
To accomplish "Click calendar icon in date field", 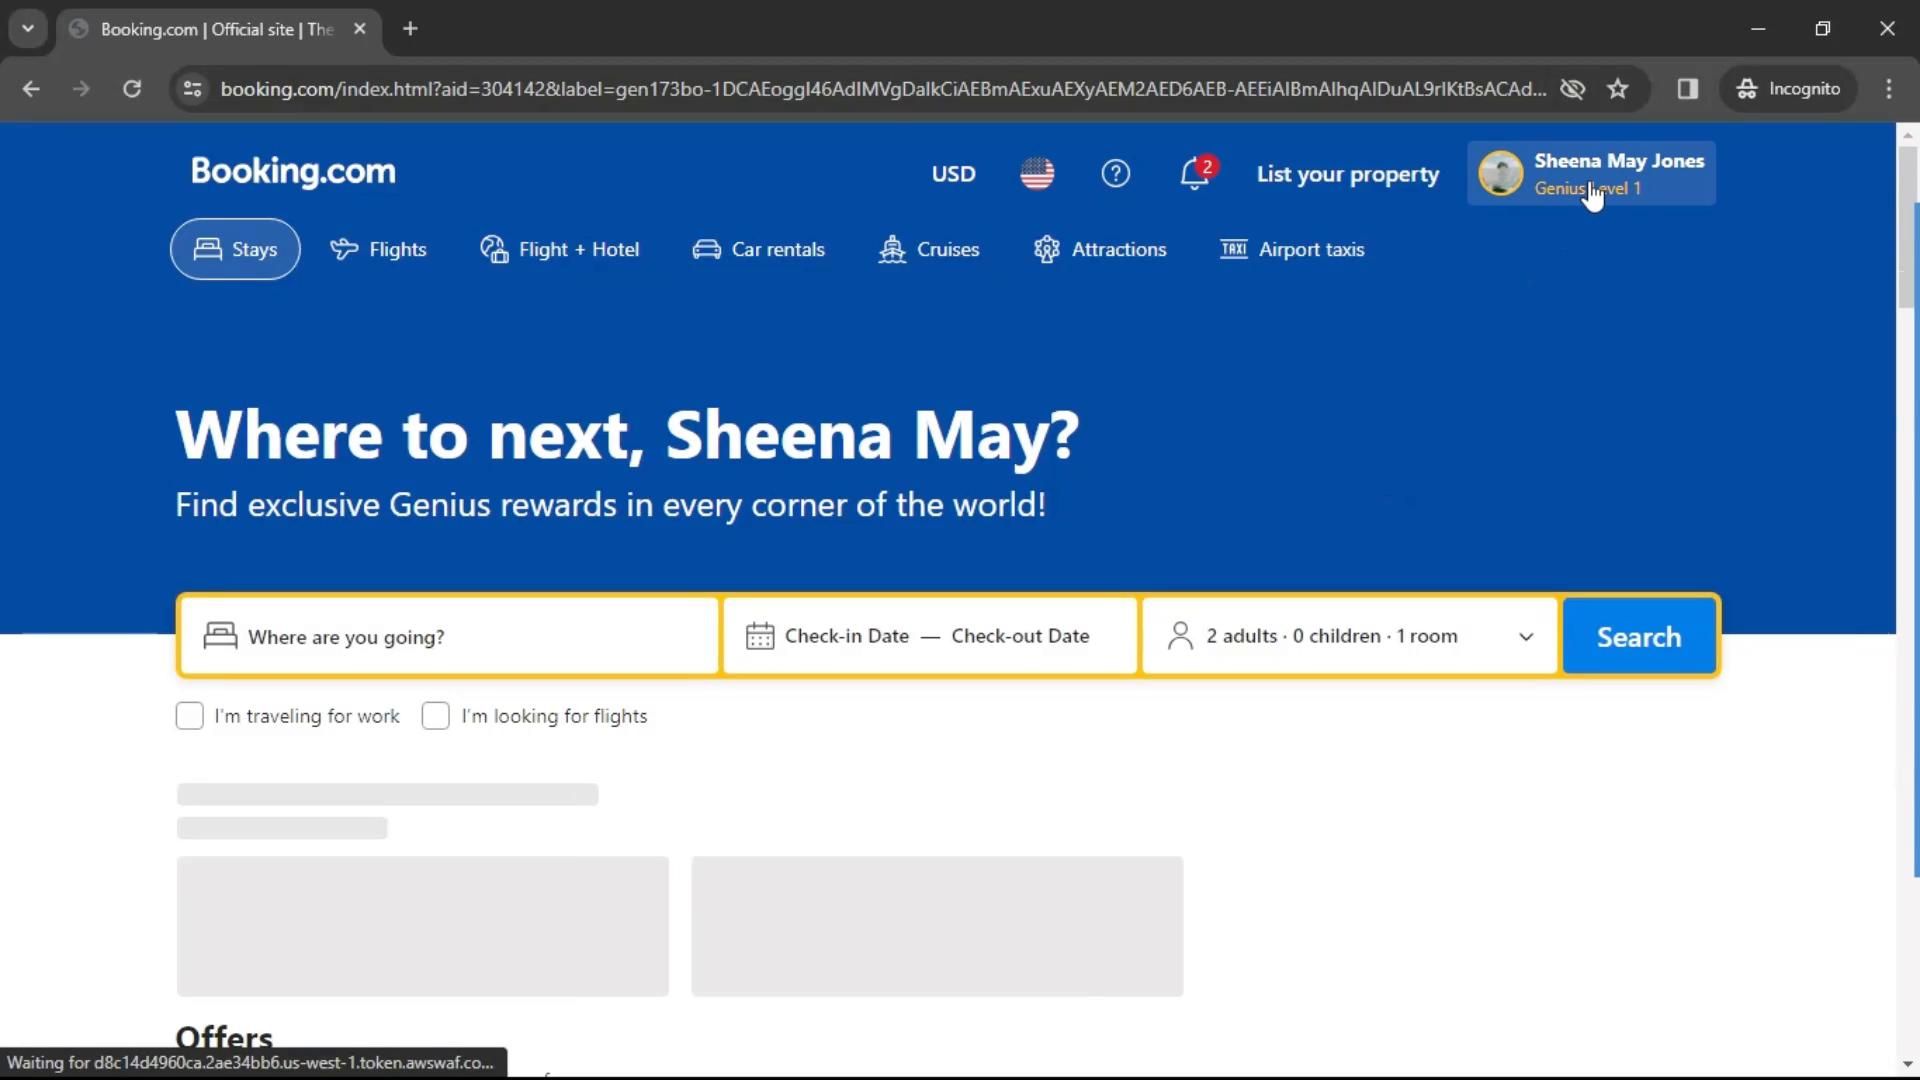I will [759, 636].
